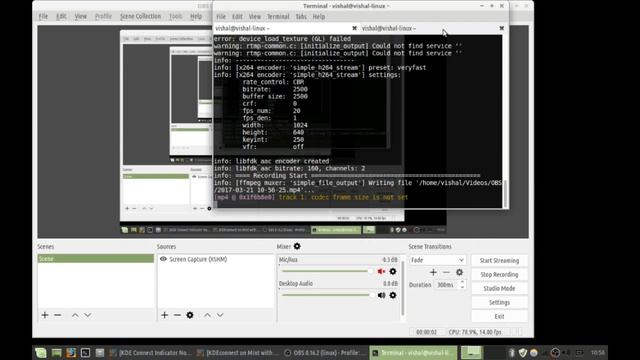Click the Mixer panel scrollbar

coord(403,287)
